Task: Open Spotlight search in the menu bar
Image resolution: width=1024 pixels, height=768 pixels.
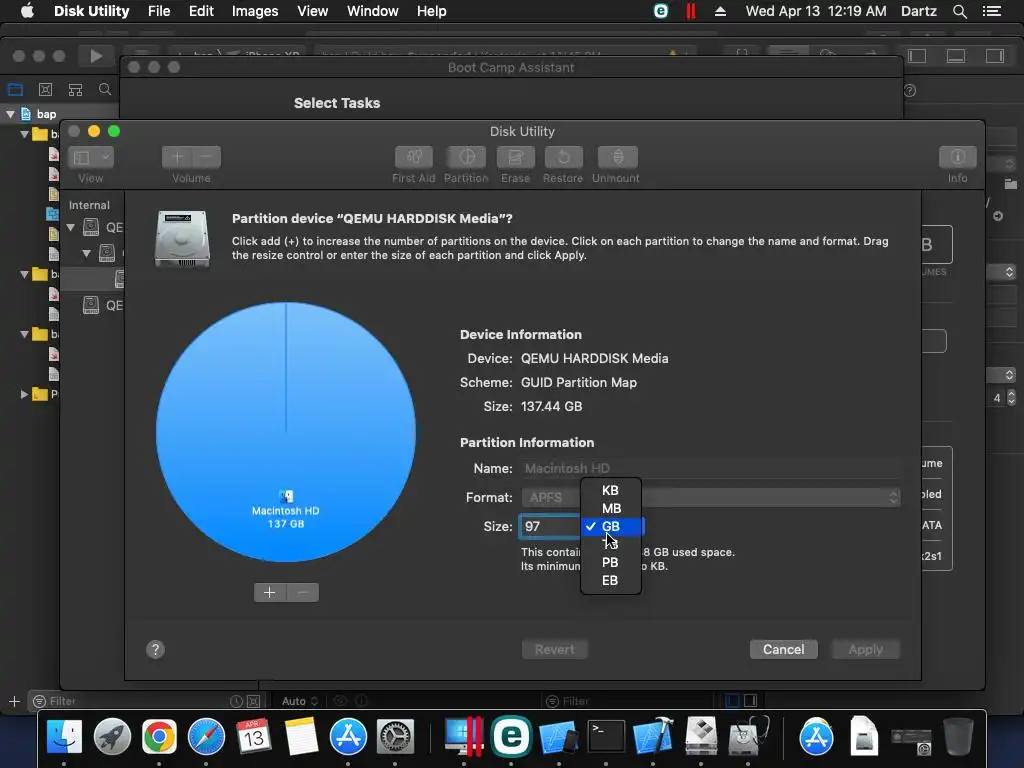Action: (959, 11)
